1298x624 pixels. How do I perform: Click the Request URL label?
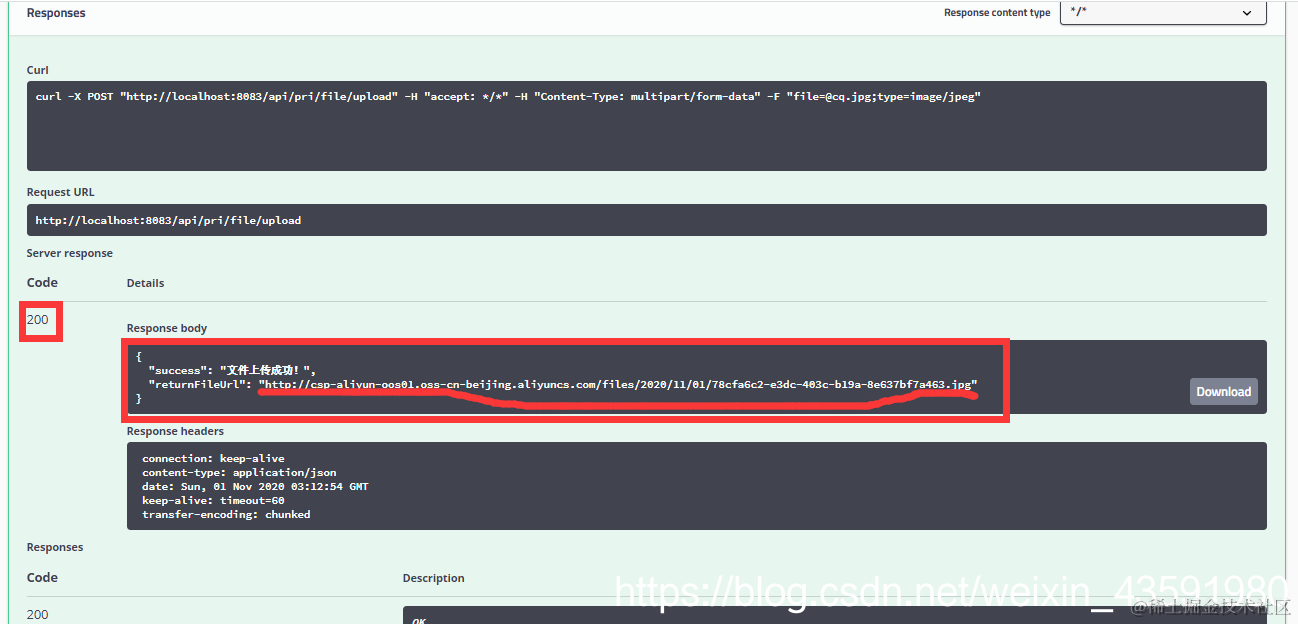(x=60, y=192)
